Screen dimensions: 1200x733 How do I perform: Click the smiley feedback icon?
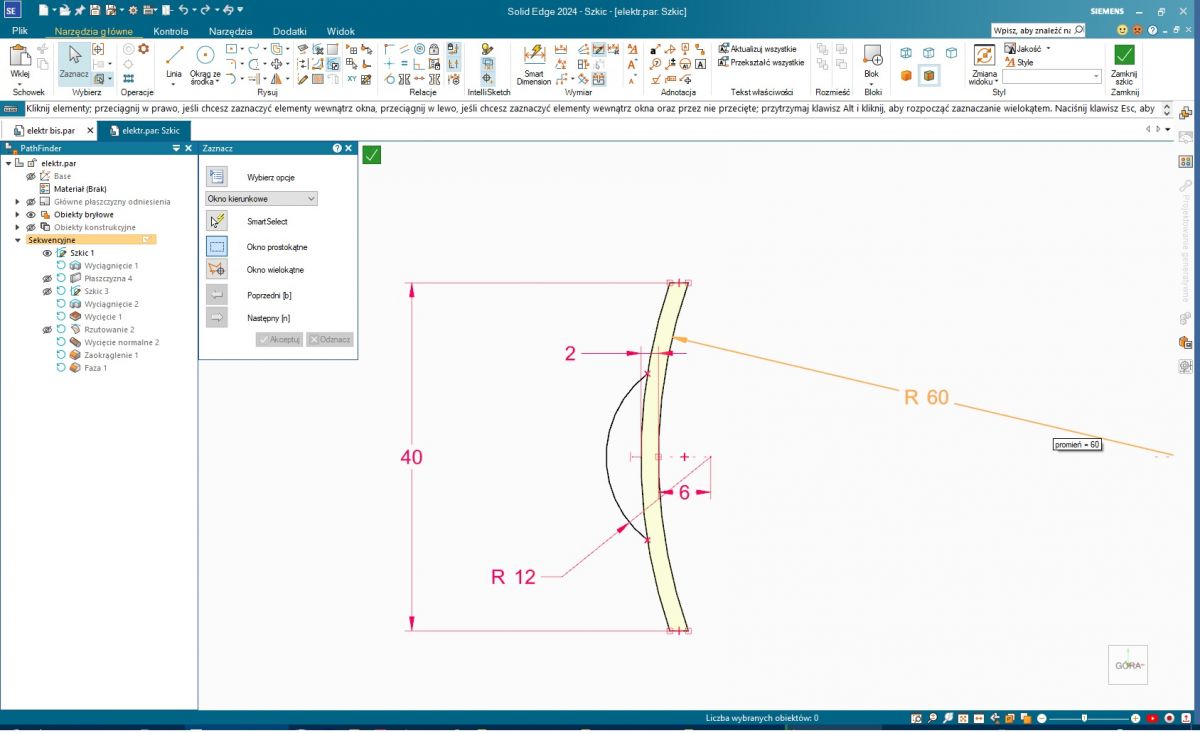(x=1121, y=31)
